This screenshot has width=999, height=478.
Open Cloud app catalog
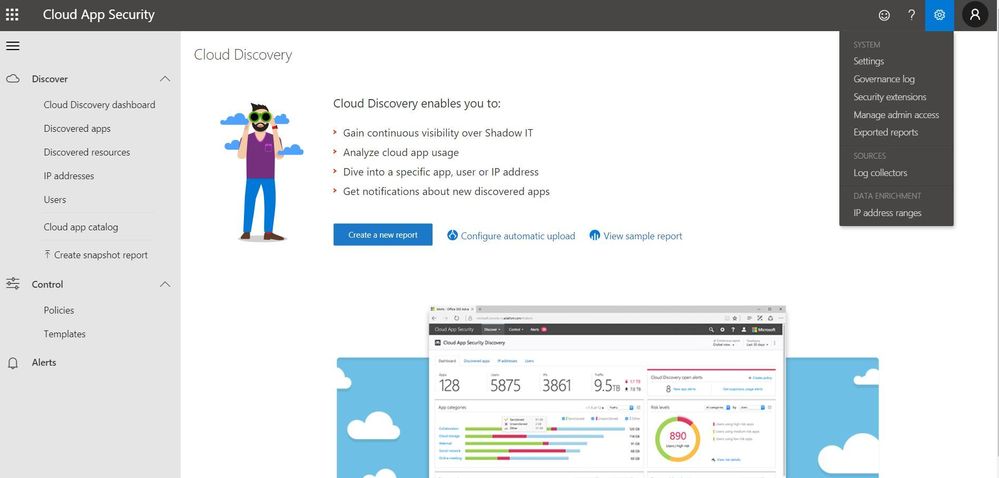(x=81, y=227)
